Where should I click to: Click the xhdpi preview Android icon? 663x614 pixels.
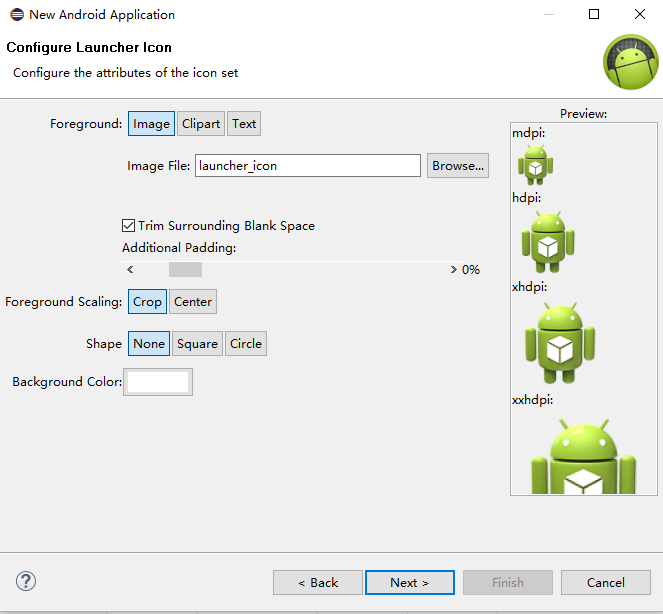pyautogui.click(x=560, y=343)
